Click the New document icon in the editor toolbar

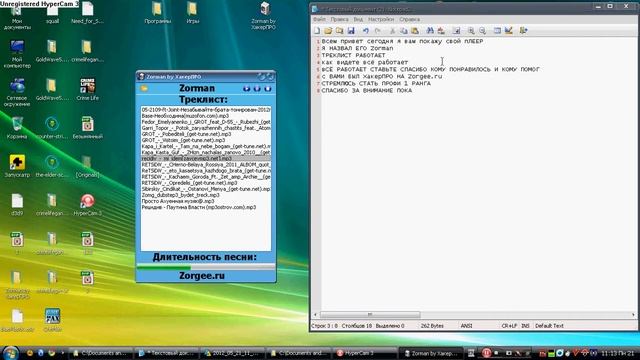click(x=317, y=31)
